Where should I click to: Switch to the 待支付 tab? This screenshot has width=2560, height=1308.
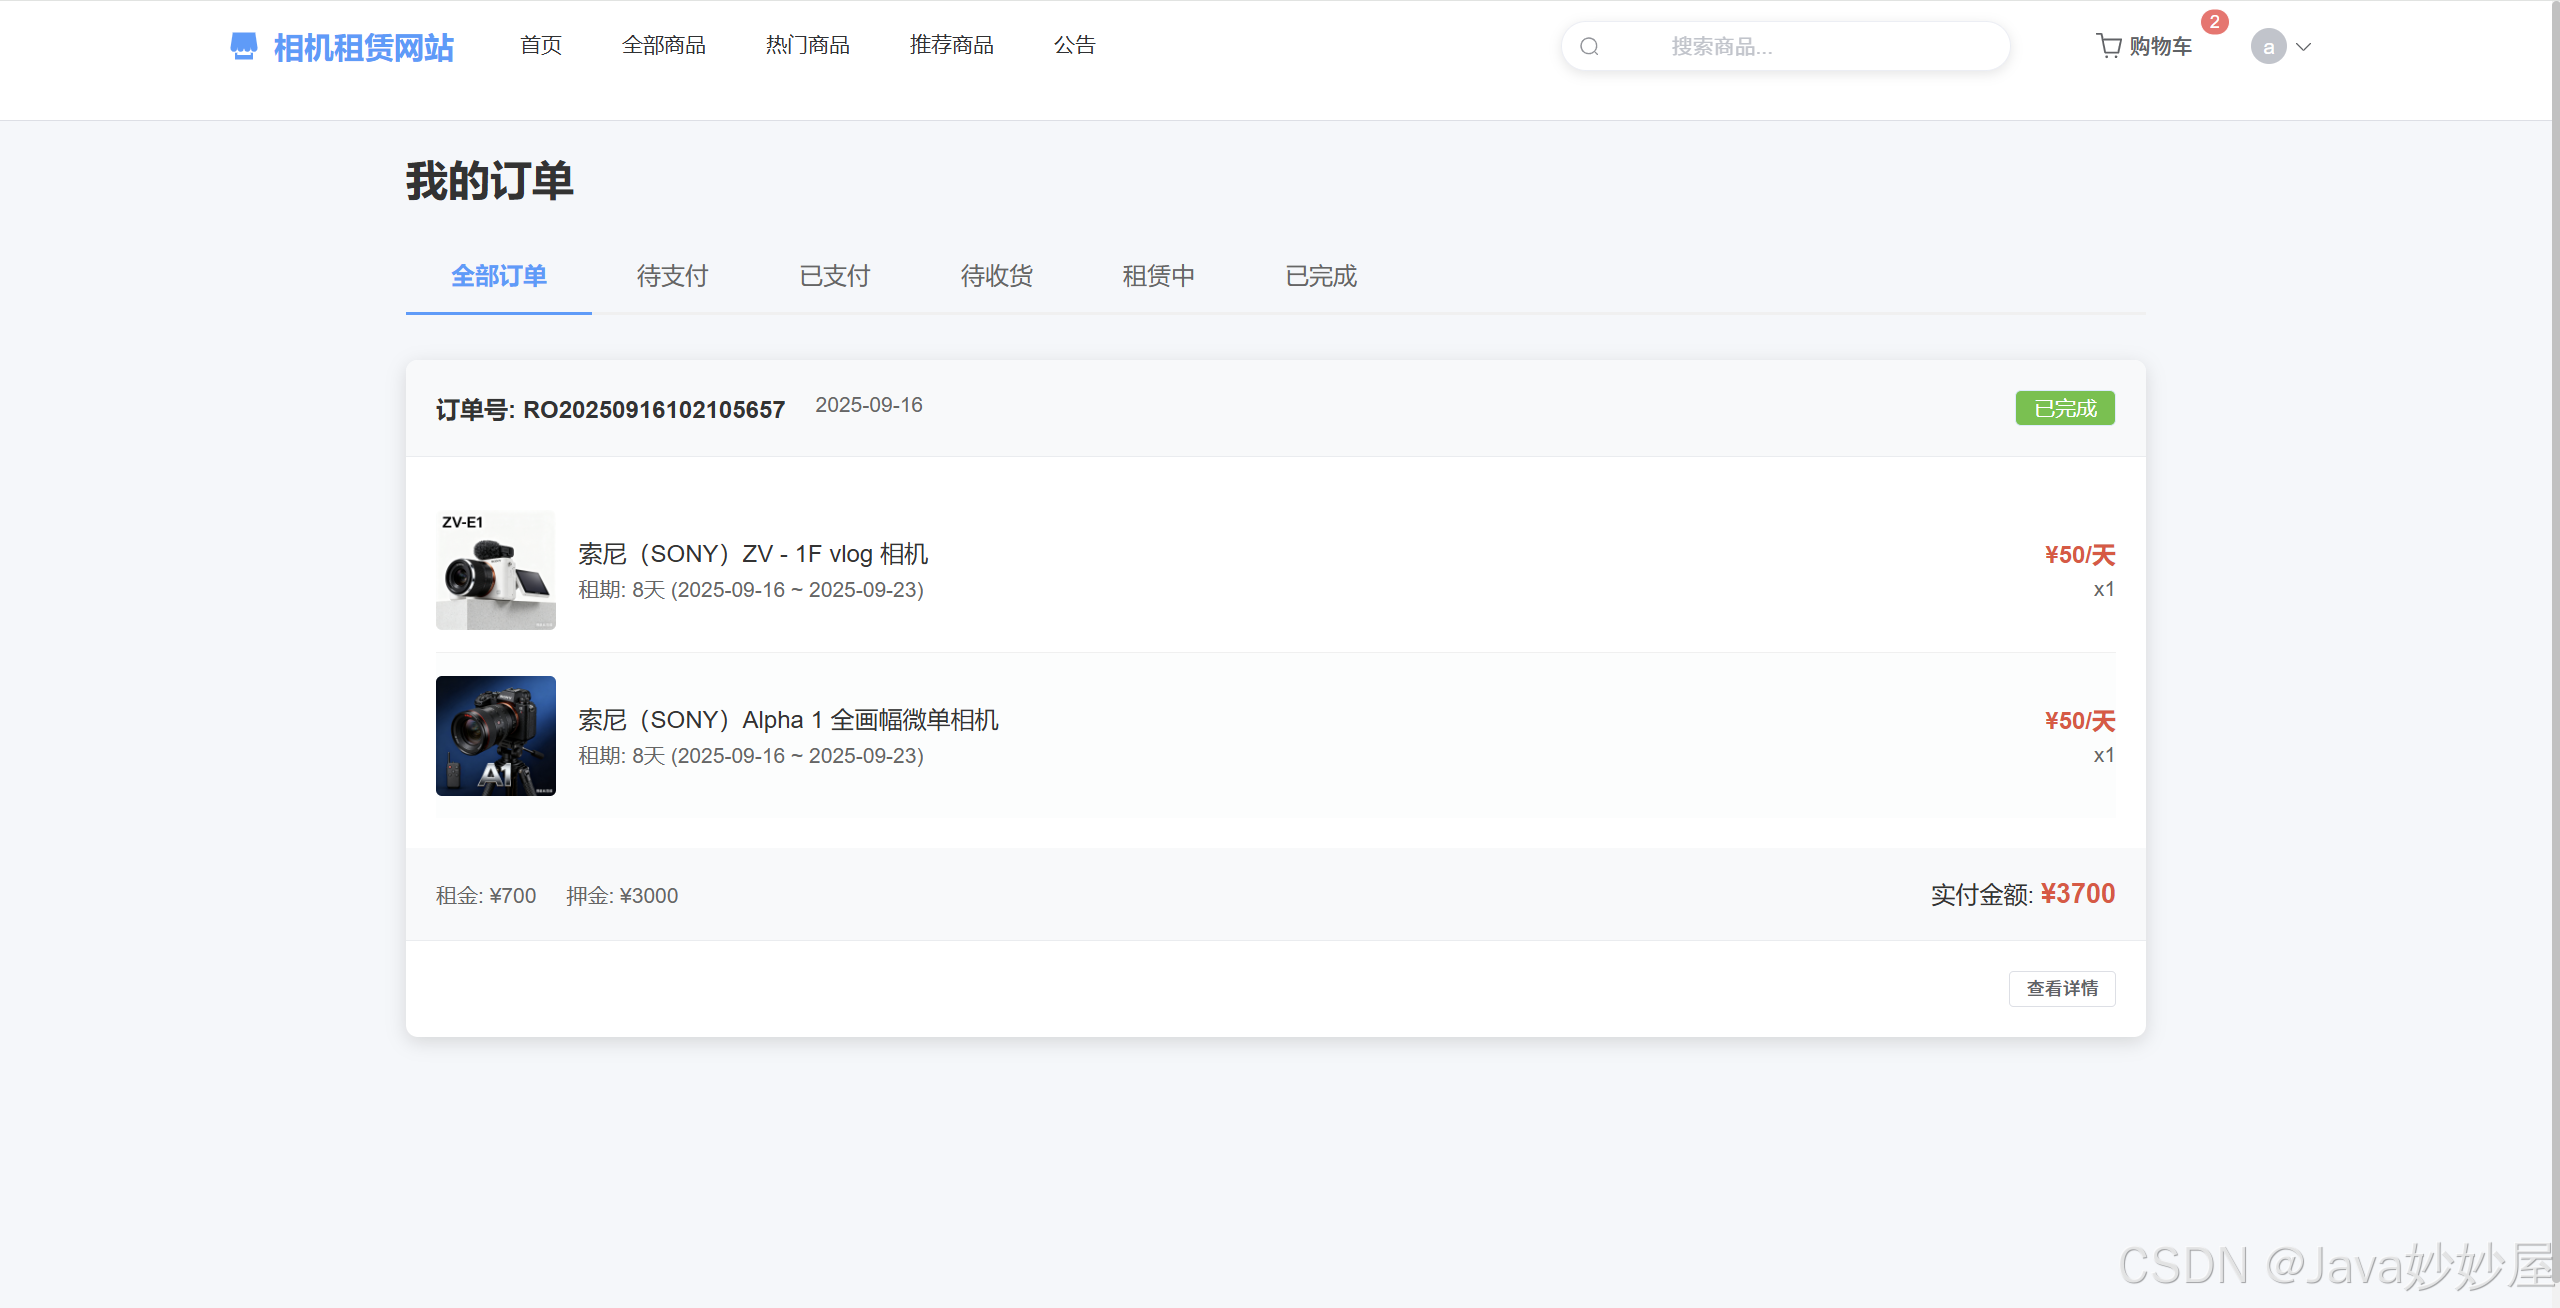673,276
